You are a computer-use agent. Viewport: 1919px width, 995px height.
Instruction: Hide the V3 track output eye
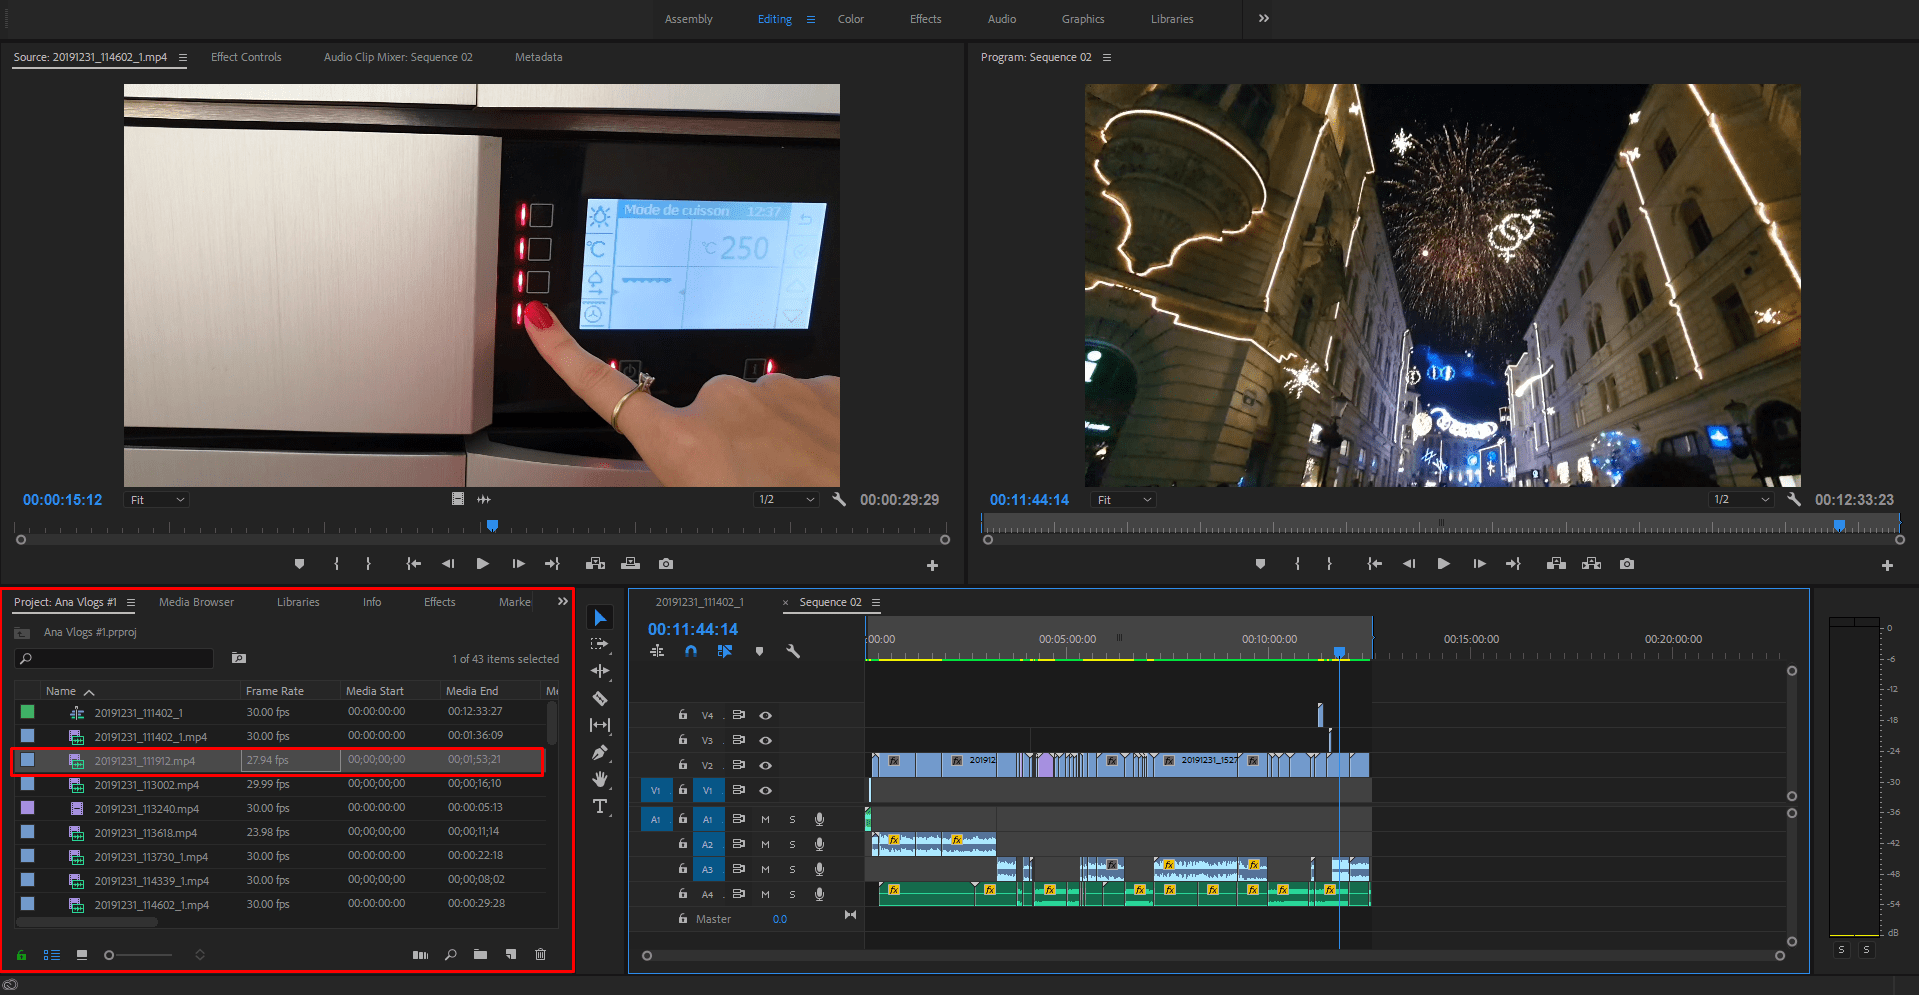[x=766, y=740]
